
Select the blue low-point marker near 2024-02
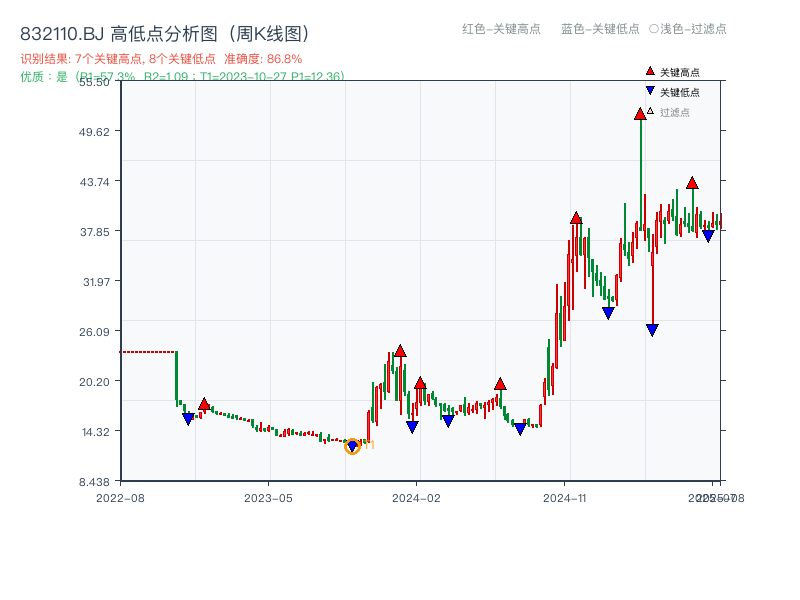click(412, 426)
